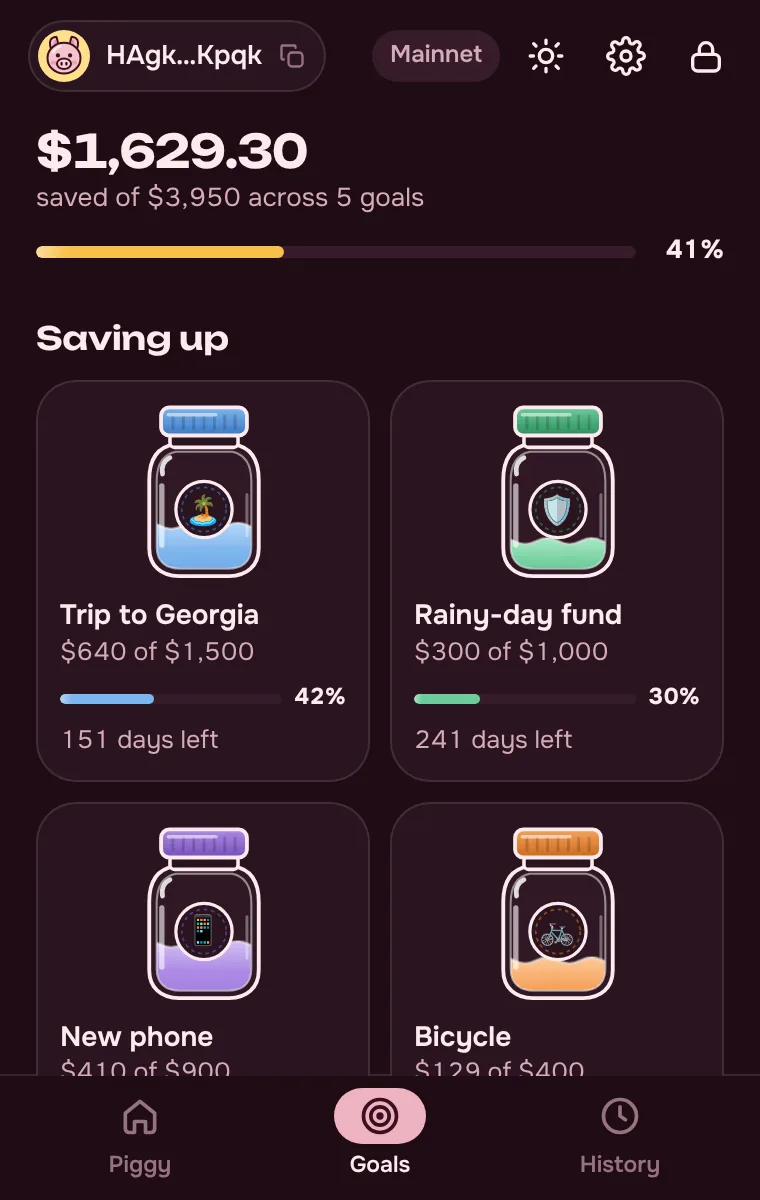Lock the wallet with padlock icon
Image resolution: width=760 pixels, height=1200 pixels.
click(706, 56)
